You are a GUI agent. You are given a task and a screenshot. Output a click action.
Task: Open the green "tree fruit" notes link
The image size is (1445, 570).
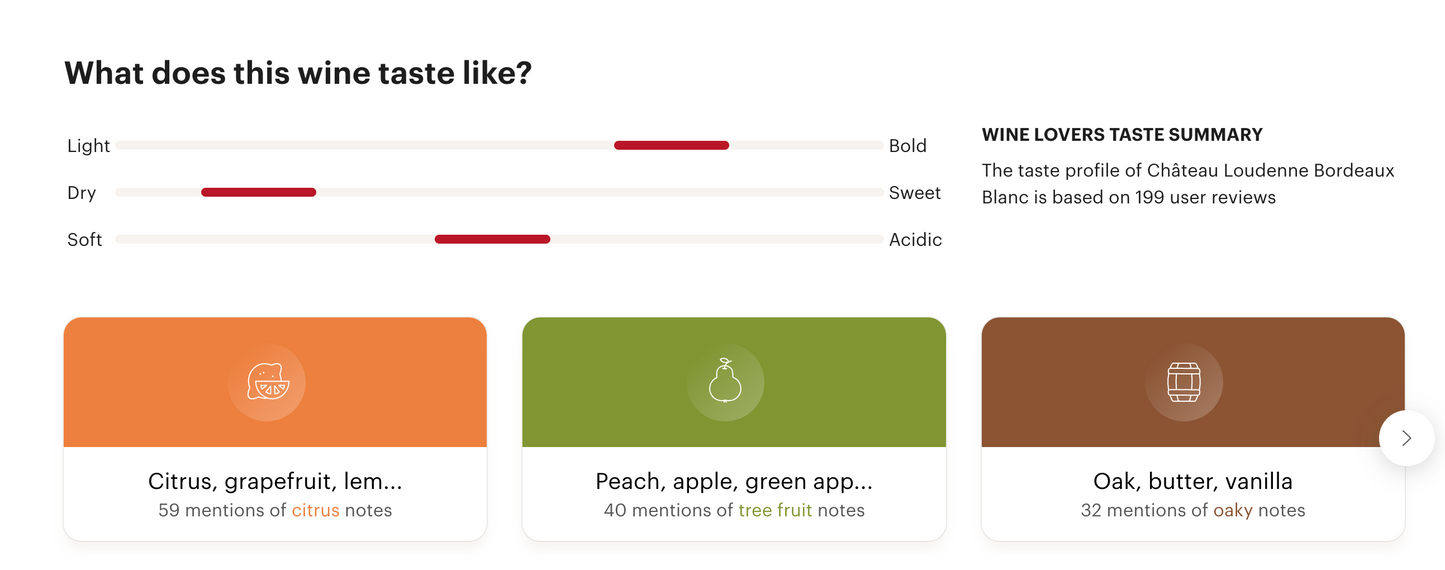click(775, 510)
